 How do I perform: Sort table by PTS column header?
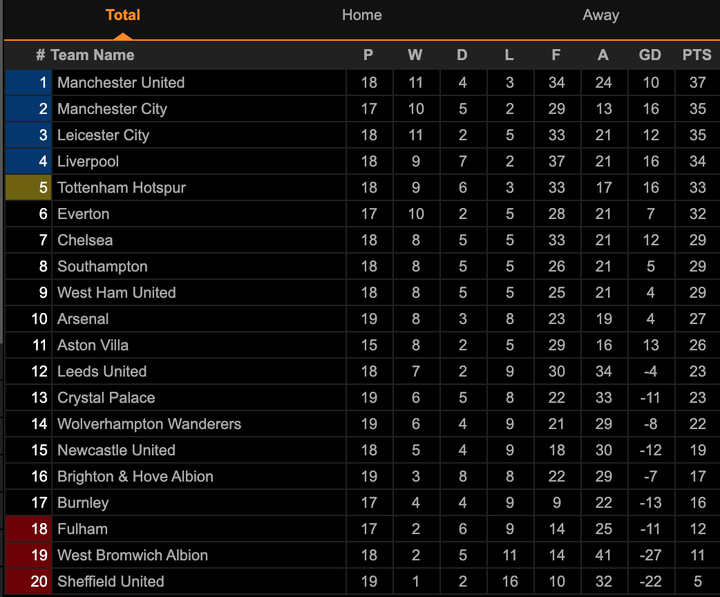(697, 55)
